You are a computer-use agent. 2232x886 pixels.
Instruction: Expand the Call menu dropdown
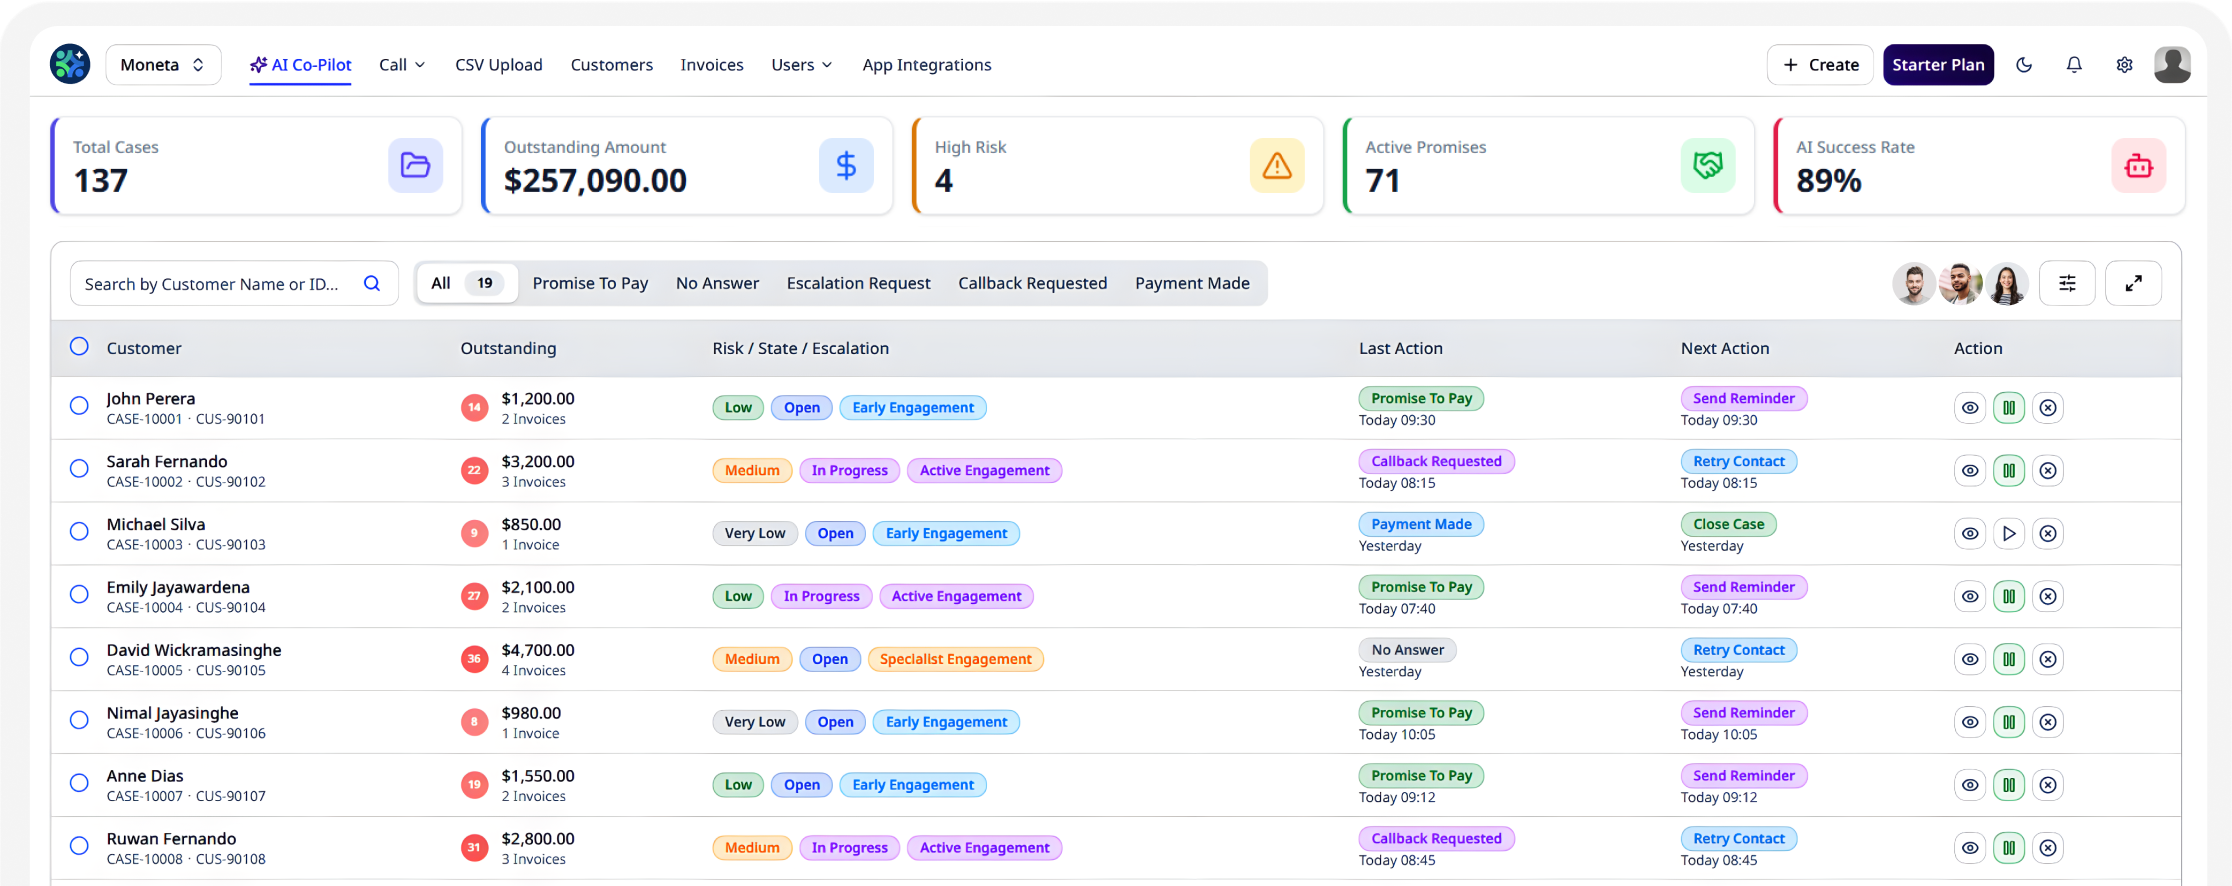[x=402, y=65]
